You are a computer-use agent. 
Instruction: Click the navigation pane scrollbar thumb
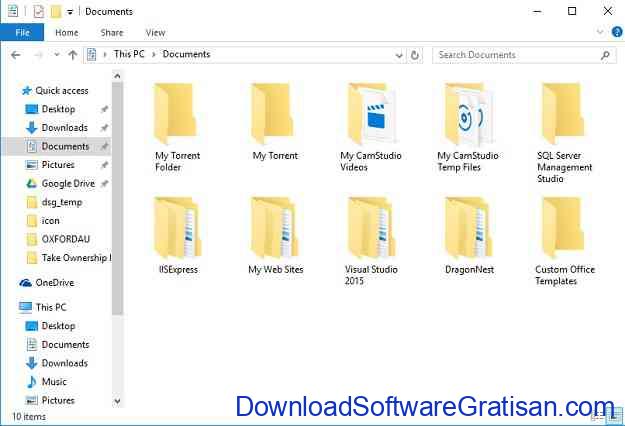click(117, 198)
